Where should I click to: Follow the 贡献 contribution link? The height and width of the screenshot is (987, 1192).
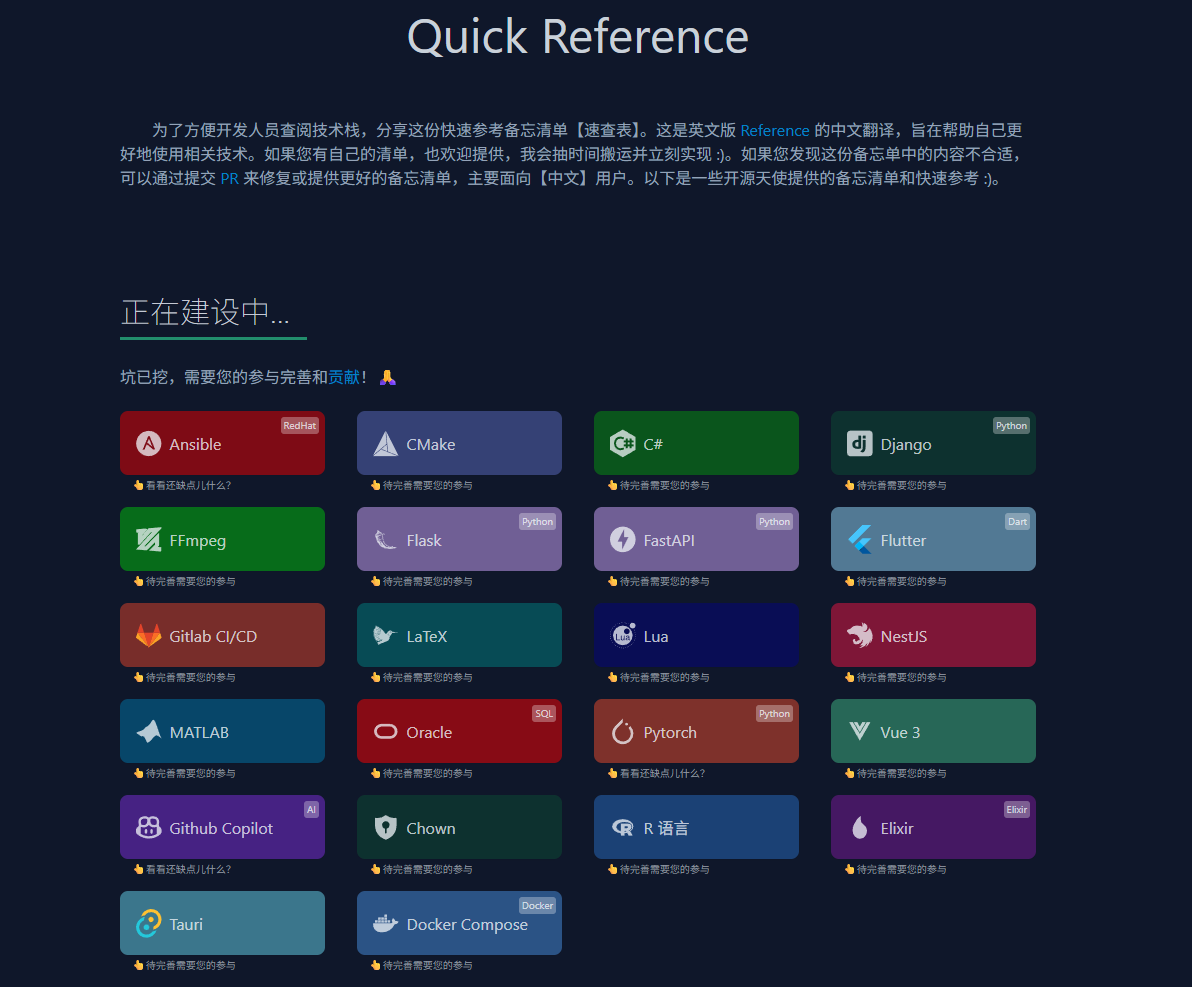coord(344,377)
